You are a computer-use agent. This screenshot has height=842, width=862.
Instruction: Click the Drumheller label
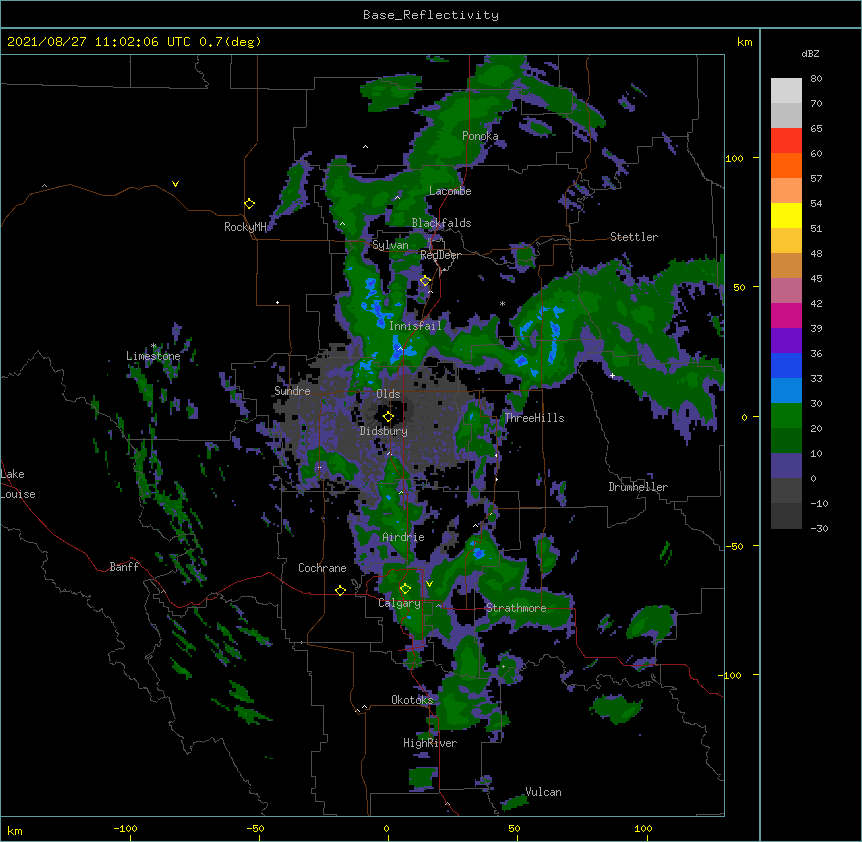point(638,487)
